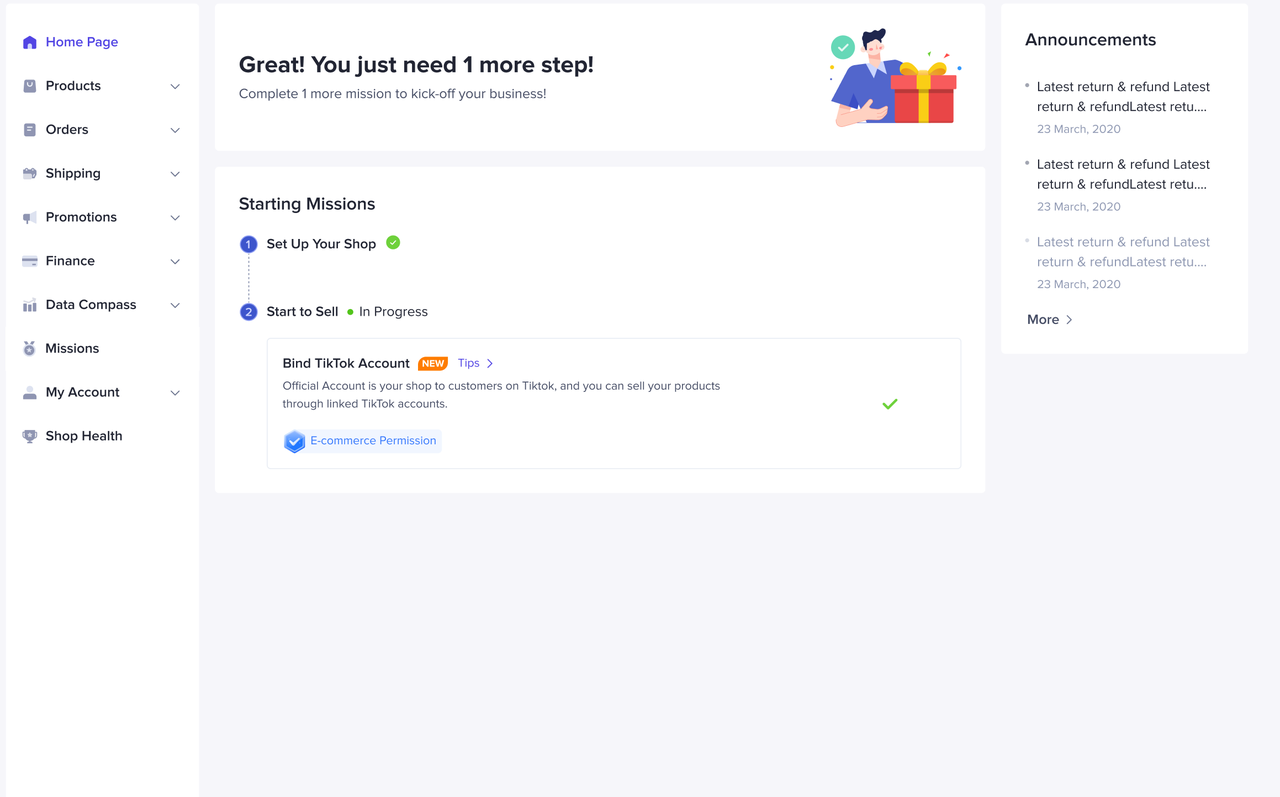The width and height of the screenshot is (1280, 797).
Task: Click the Data Compass chart icon
Action: point(30,305)
